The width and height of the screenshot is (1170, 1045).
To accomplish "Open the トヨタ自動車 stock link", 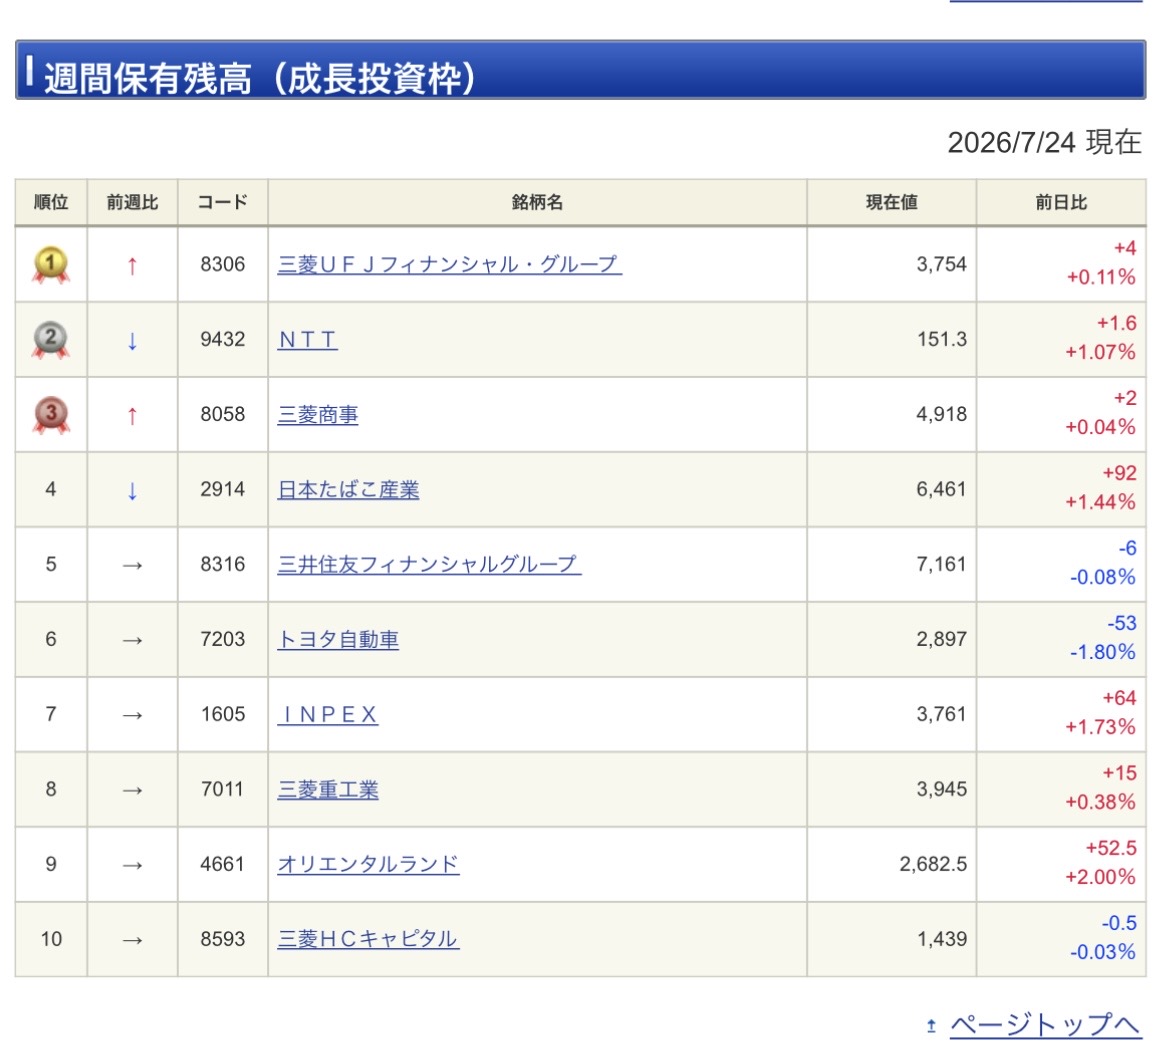I will (x=338, y=640).
